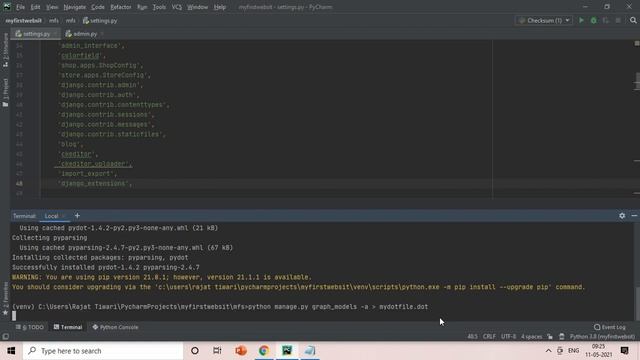
Task: Open the CRLF line separator selector
Action: 489,337
